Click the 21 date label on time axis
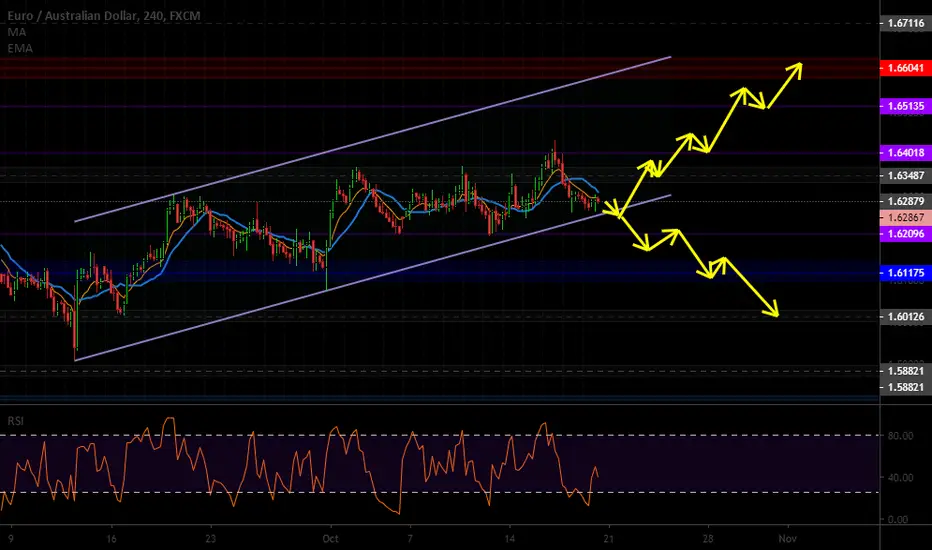Image resolution: width=932 pixels, height=550 pixels. coord(608,539)
